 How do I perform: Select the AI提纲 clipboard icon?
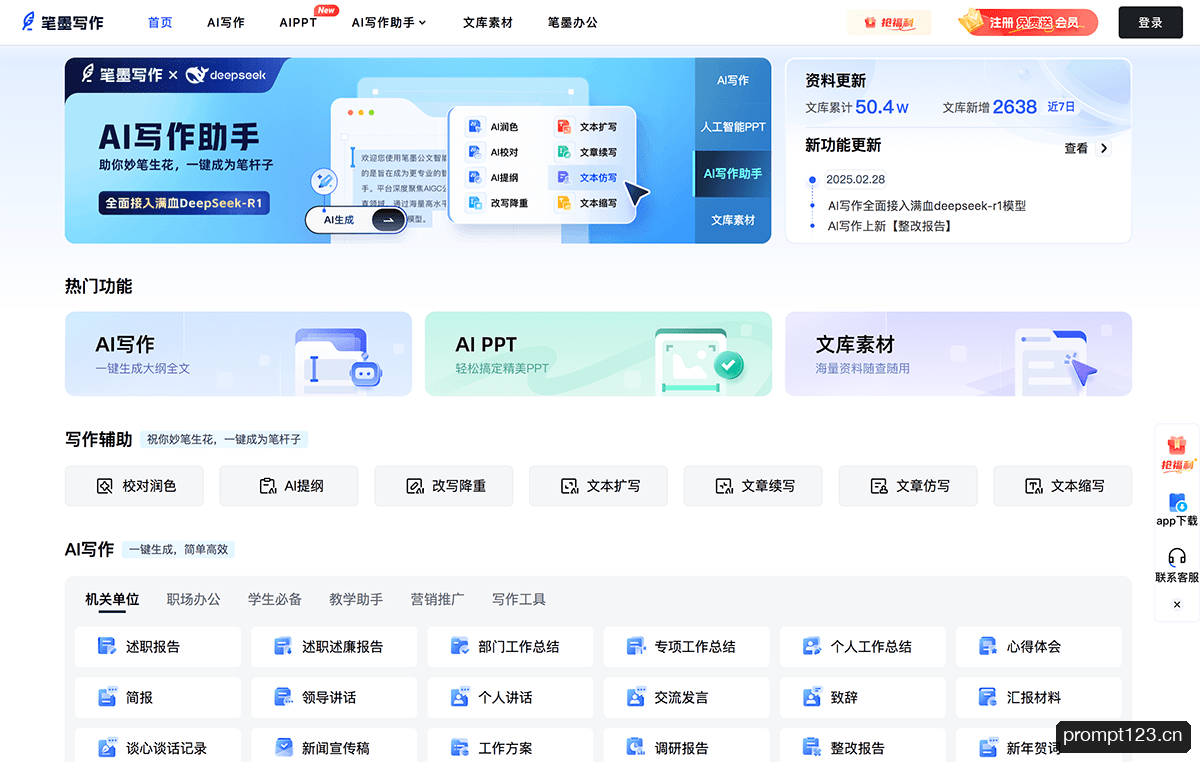(267, 486)
